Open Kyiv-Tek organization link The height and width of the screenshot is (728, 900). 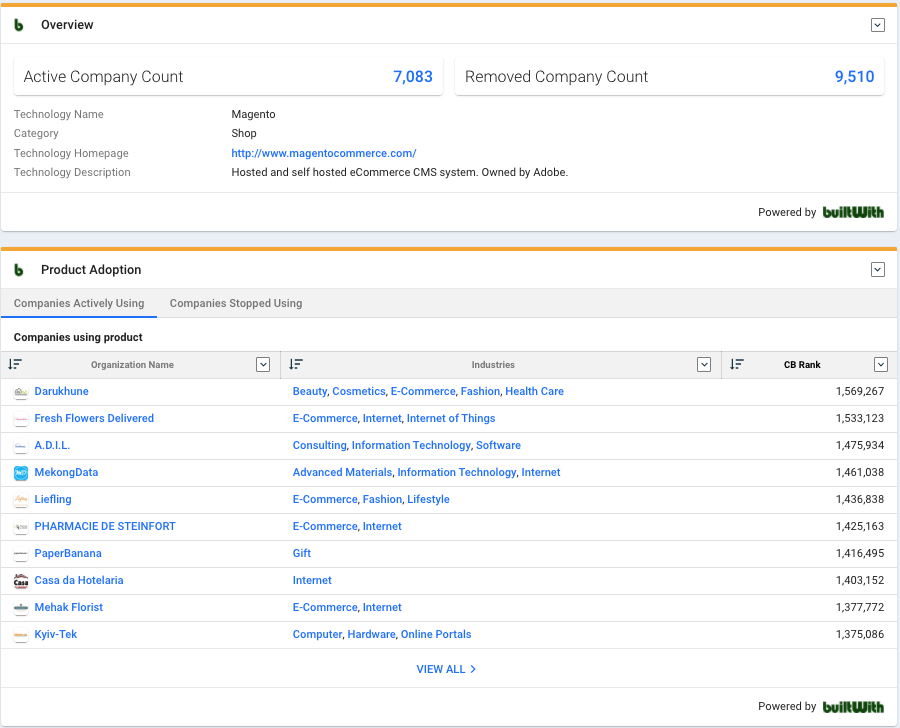[56, 634]
